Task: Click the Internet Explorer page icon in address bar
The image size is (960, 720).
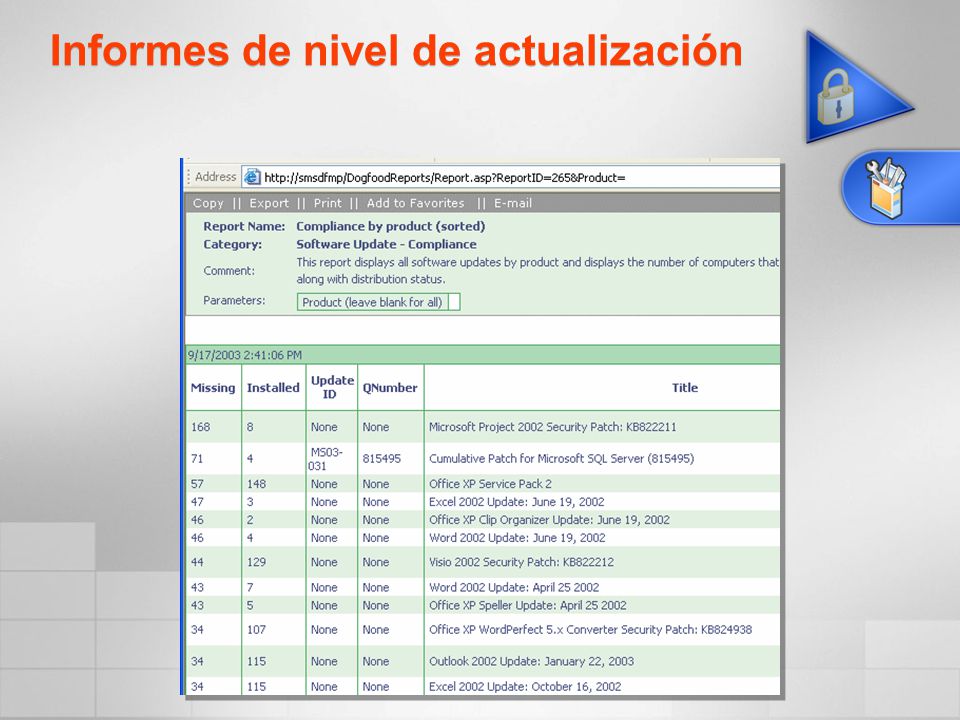Action: (x=252, y=178)
